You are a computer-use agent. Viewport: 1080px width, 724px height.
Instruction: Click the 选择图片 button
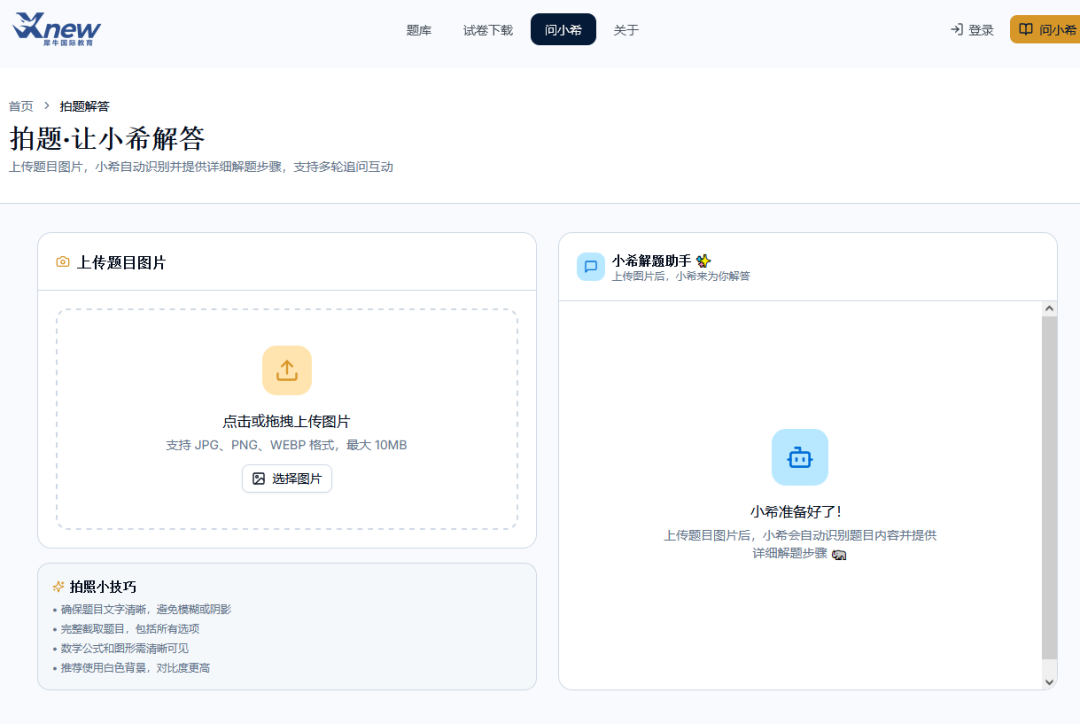(287, 479)
